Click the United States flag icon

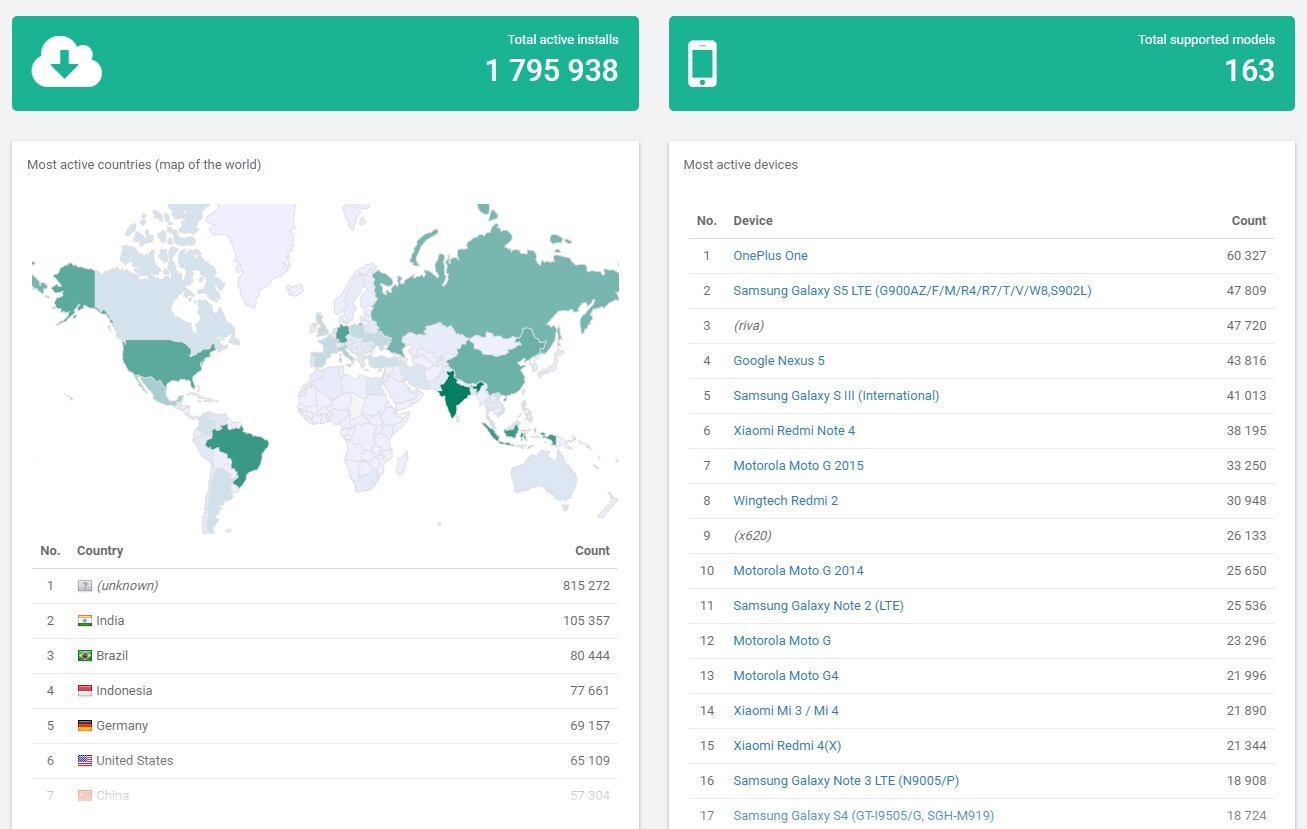pos(85,761)
